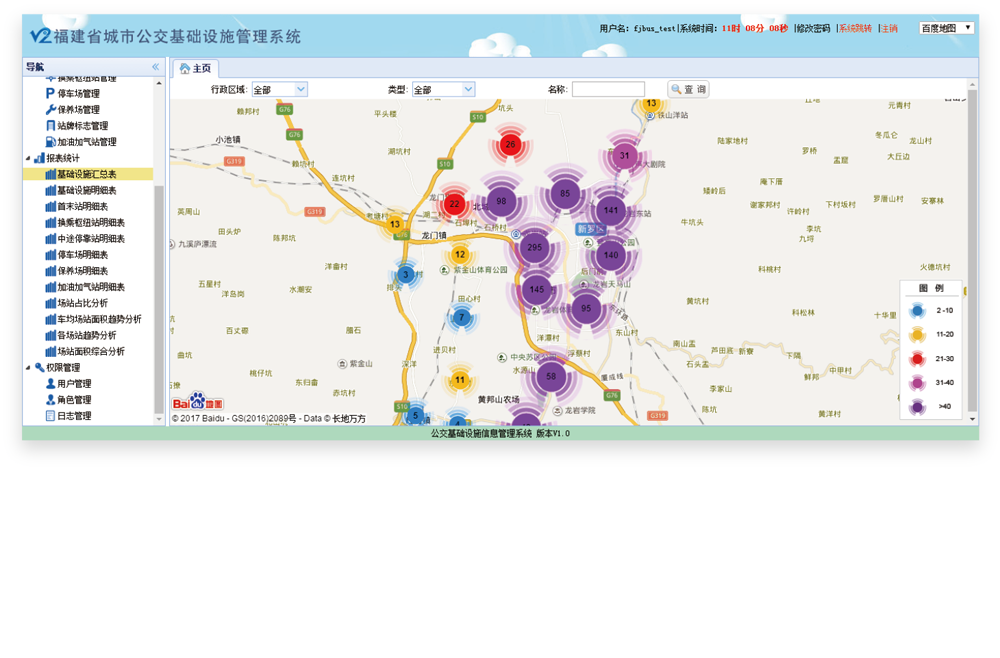Click the purple cluster marker 58

click(551, 376)
